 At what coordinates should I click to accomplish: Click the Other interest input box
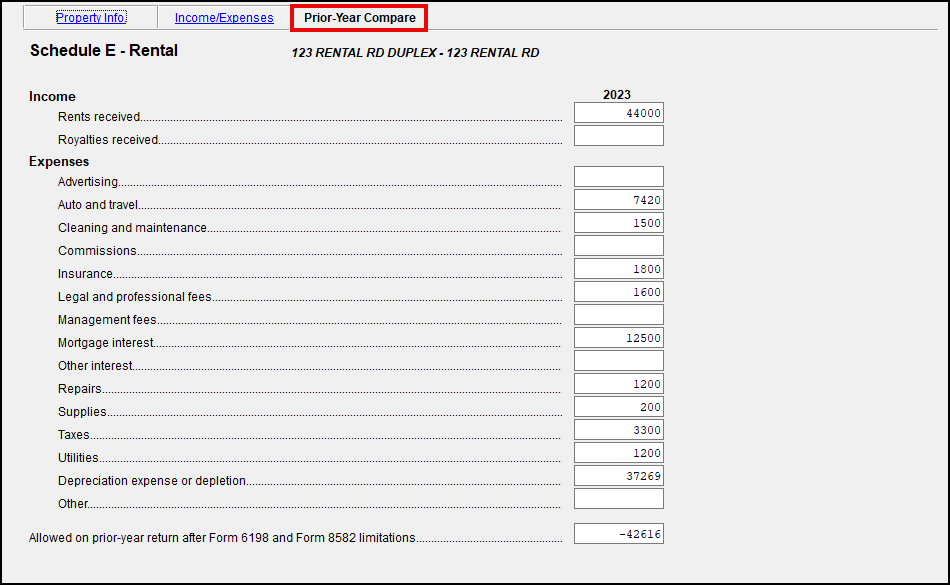pyautogui.click(x=619, y=361)
